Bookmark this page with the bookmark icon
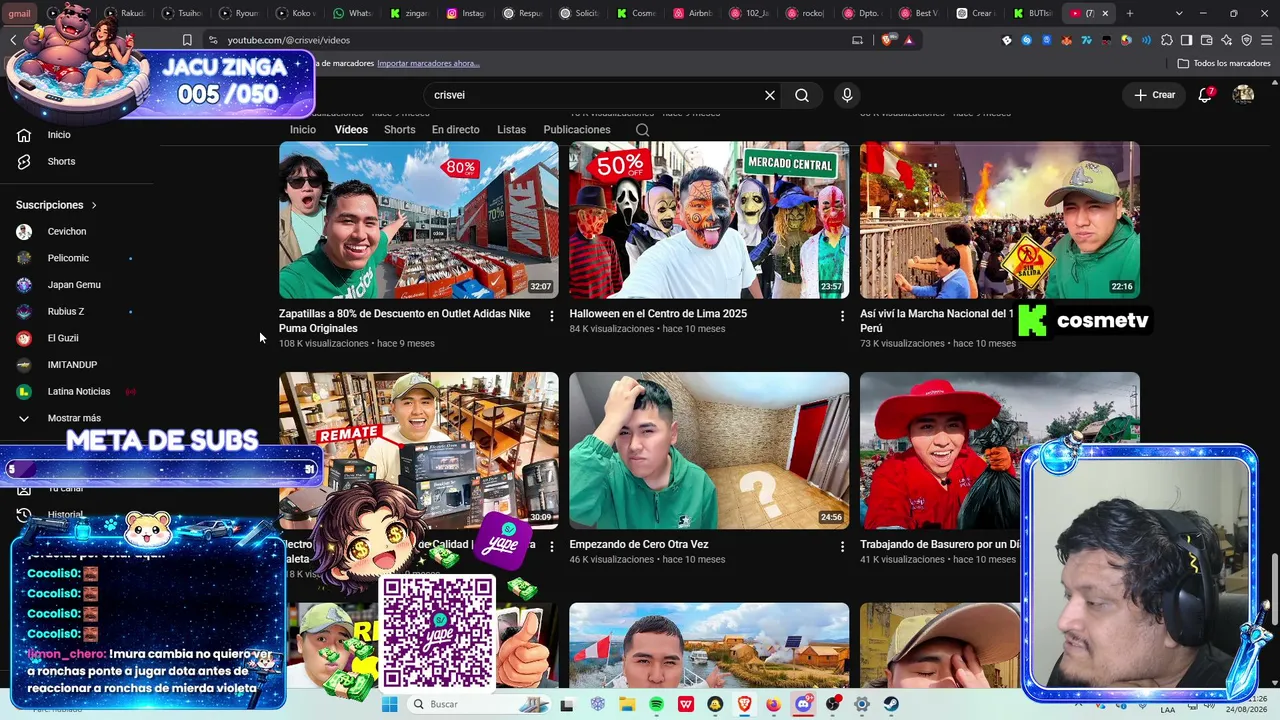Viewport: 1280px width, 720px height. pyautogui.click(x=187, y=40)
